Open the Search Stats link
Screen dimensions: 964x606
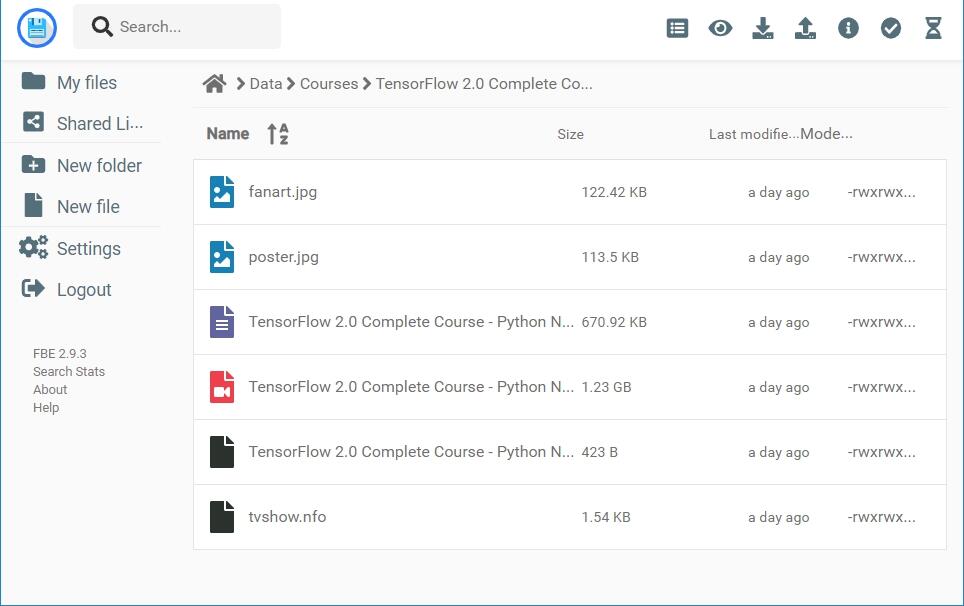click(x=69, y=372)
